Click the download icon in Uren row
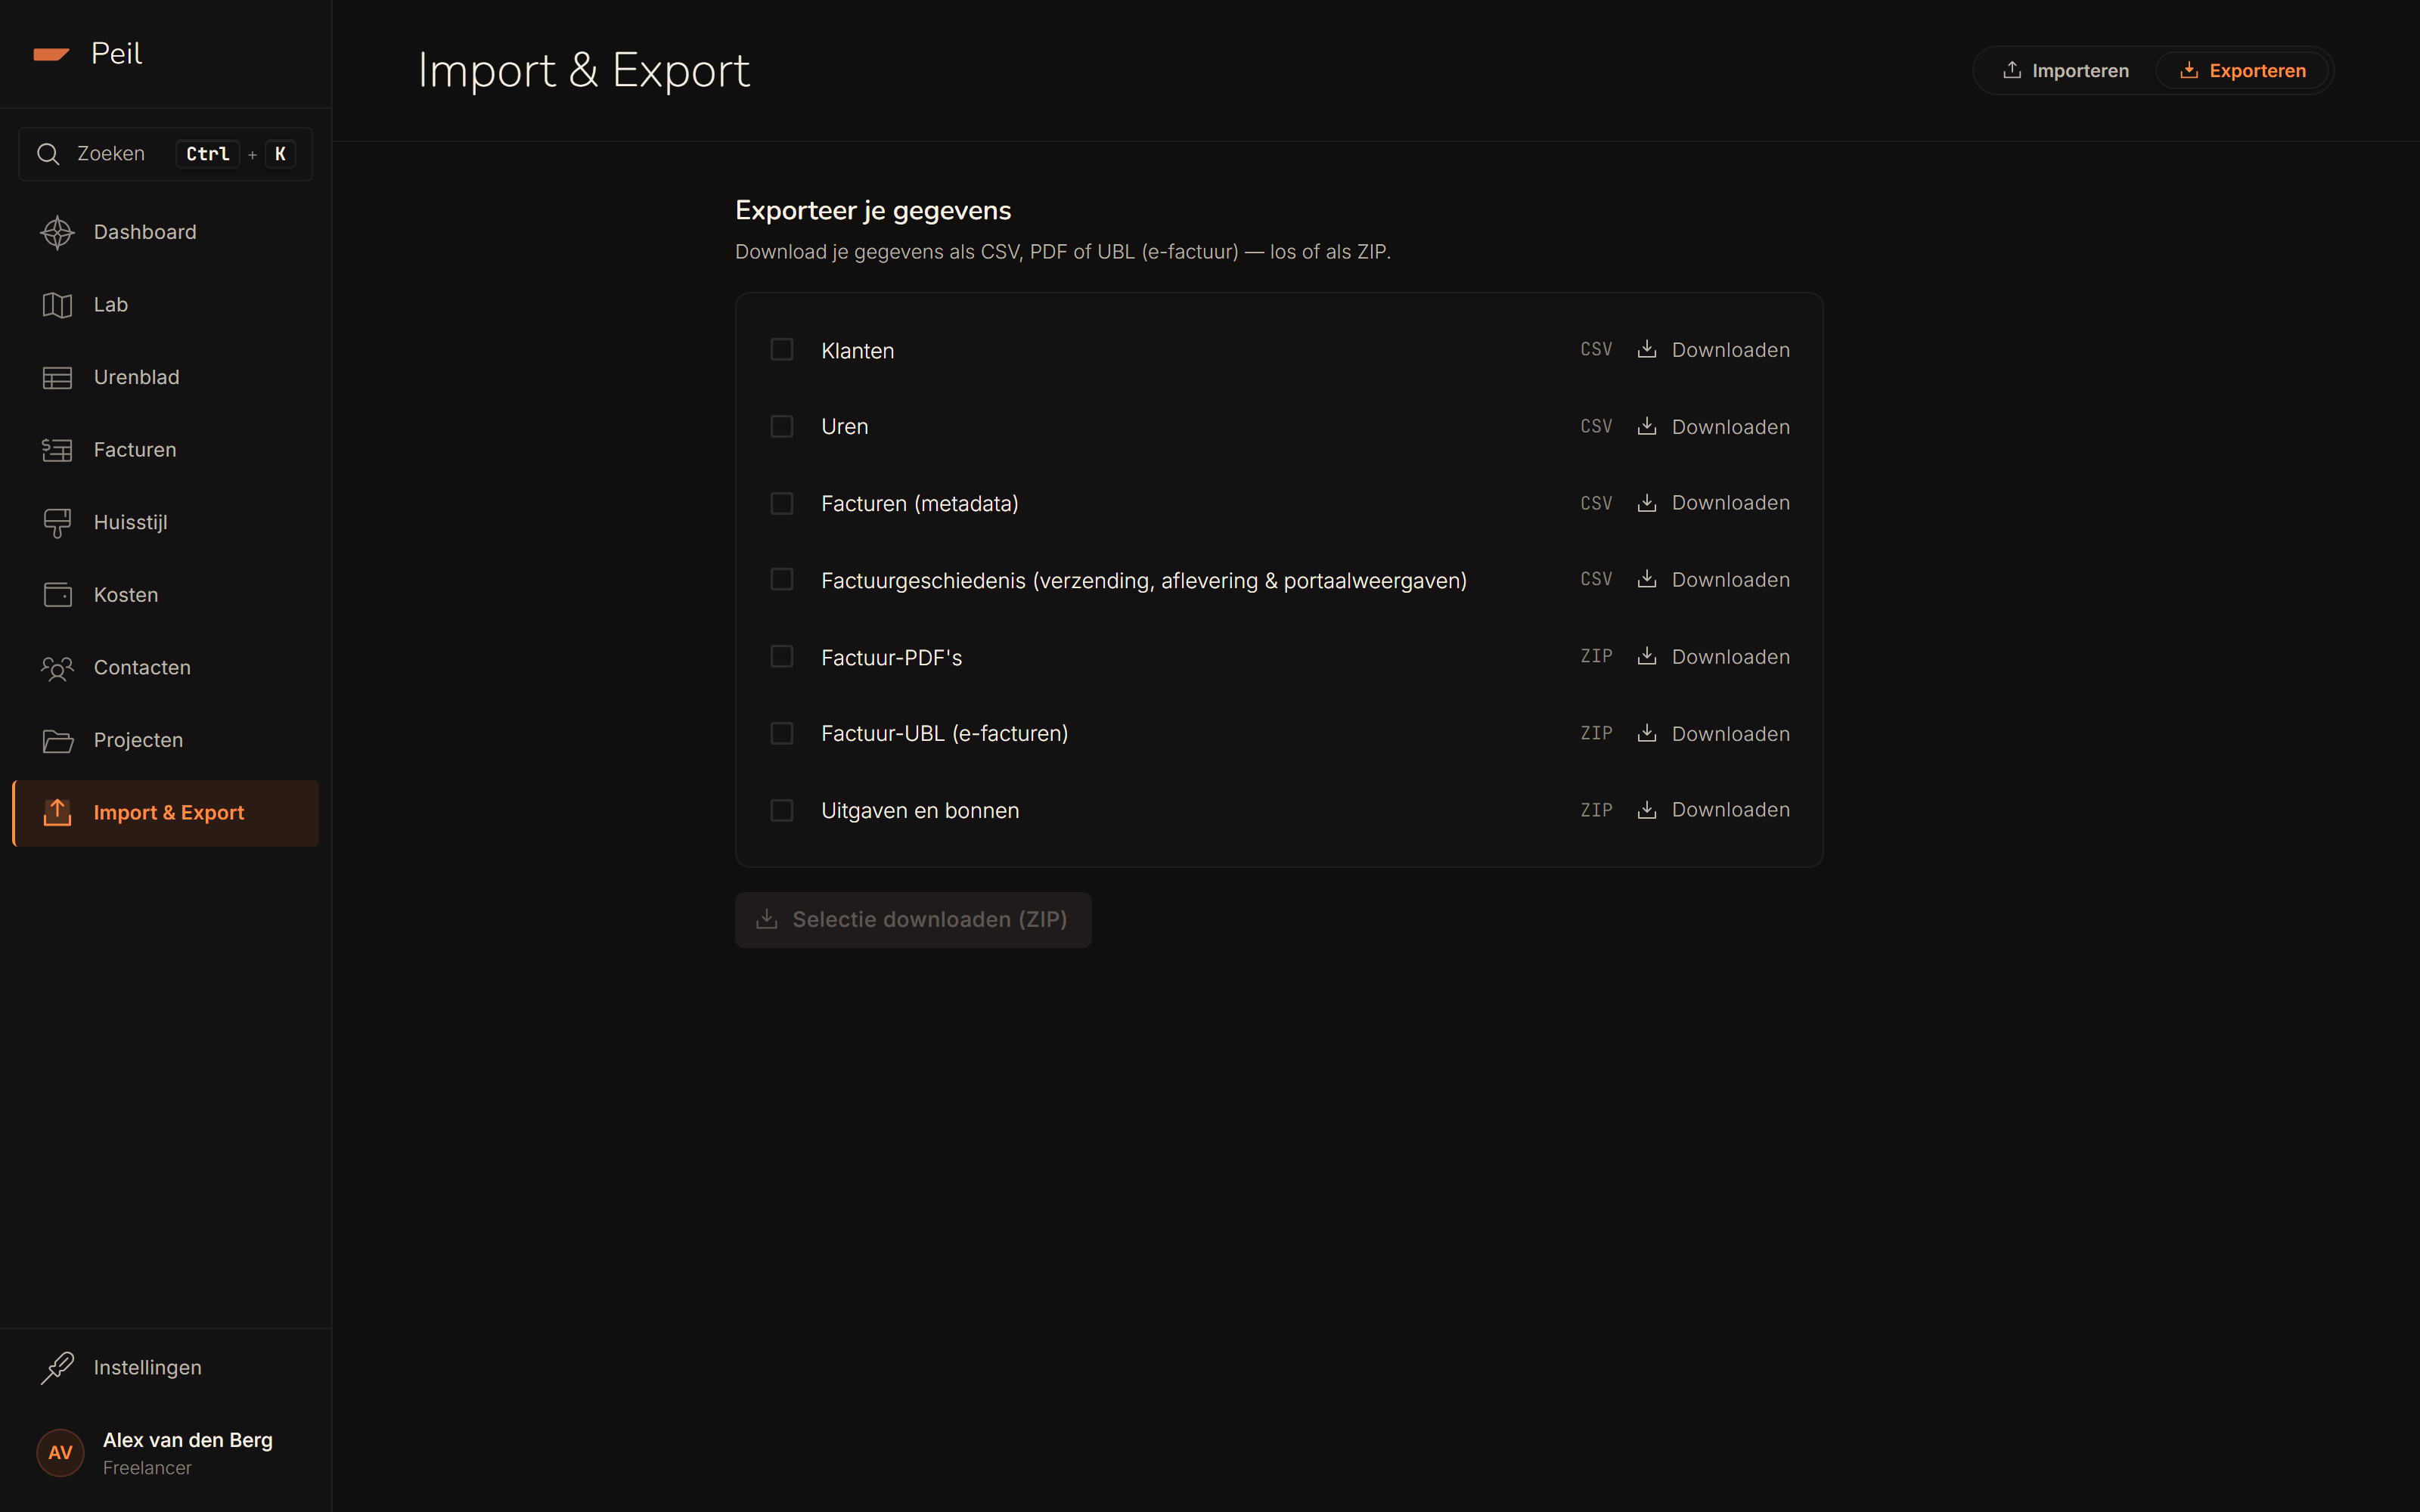 [1647, 426]
